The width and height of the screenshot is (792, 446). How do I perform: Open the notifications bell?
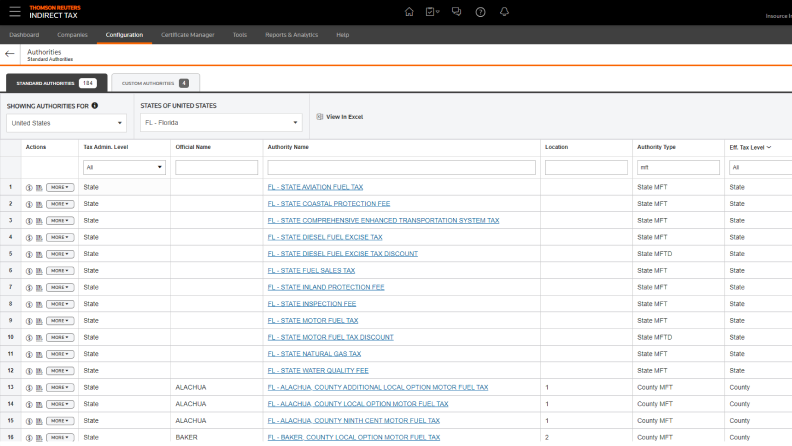pos(504,12)
